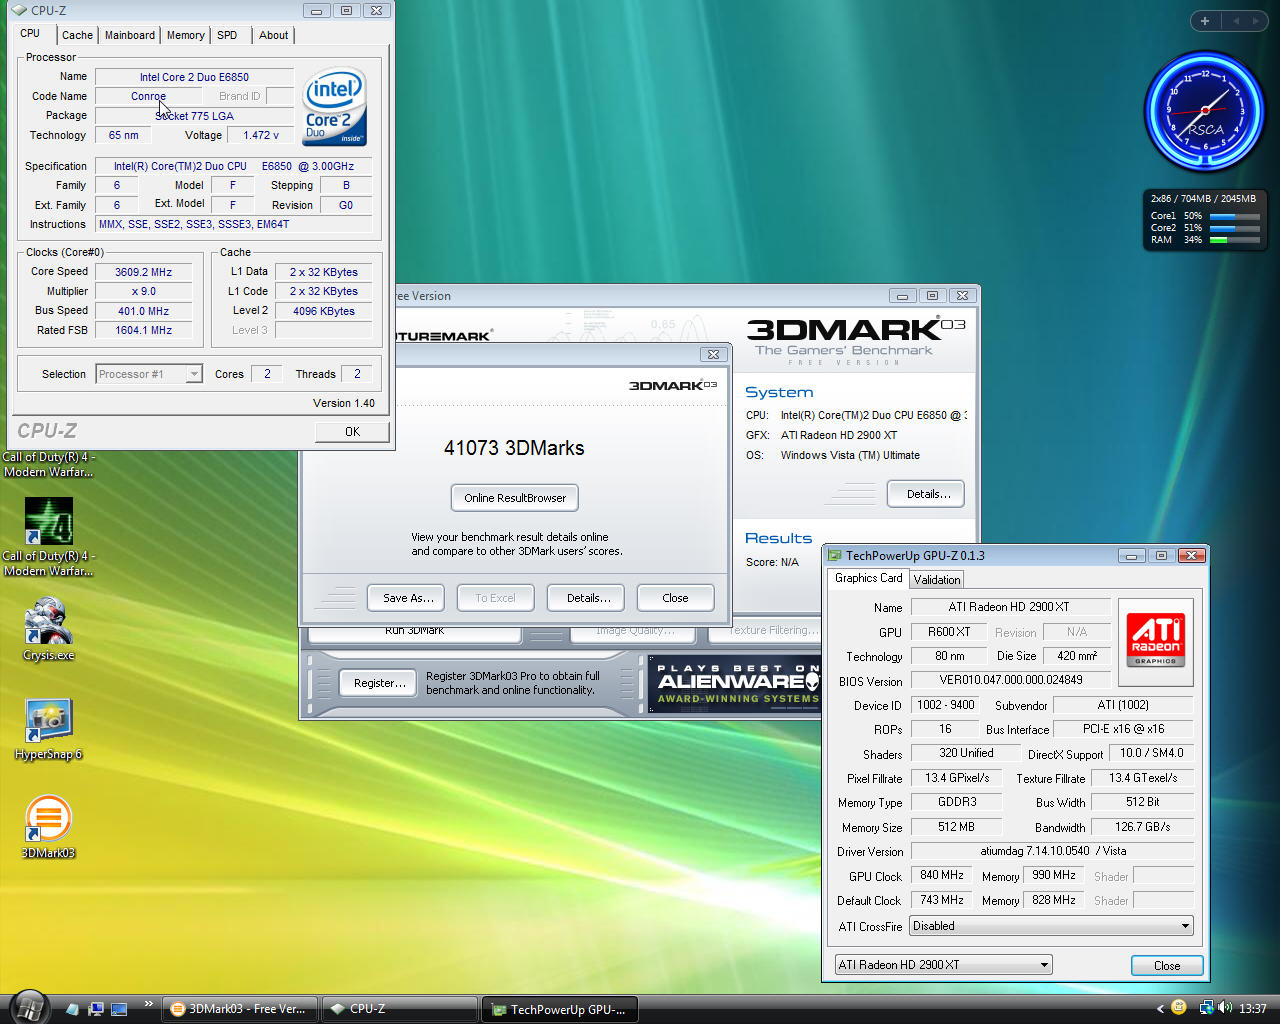Close the 3DMark score dialog with X

pyautogui.click(x=713, y=354)
